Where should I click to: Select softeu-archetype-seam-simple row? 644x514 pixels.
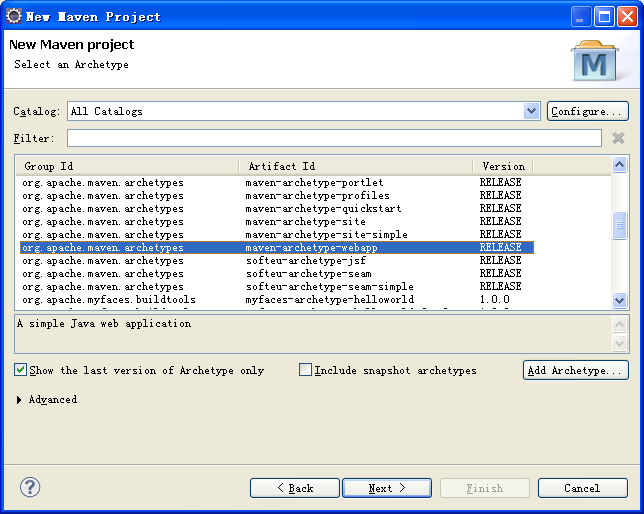(277, 287)
